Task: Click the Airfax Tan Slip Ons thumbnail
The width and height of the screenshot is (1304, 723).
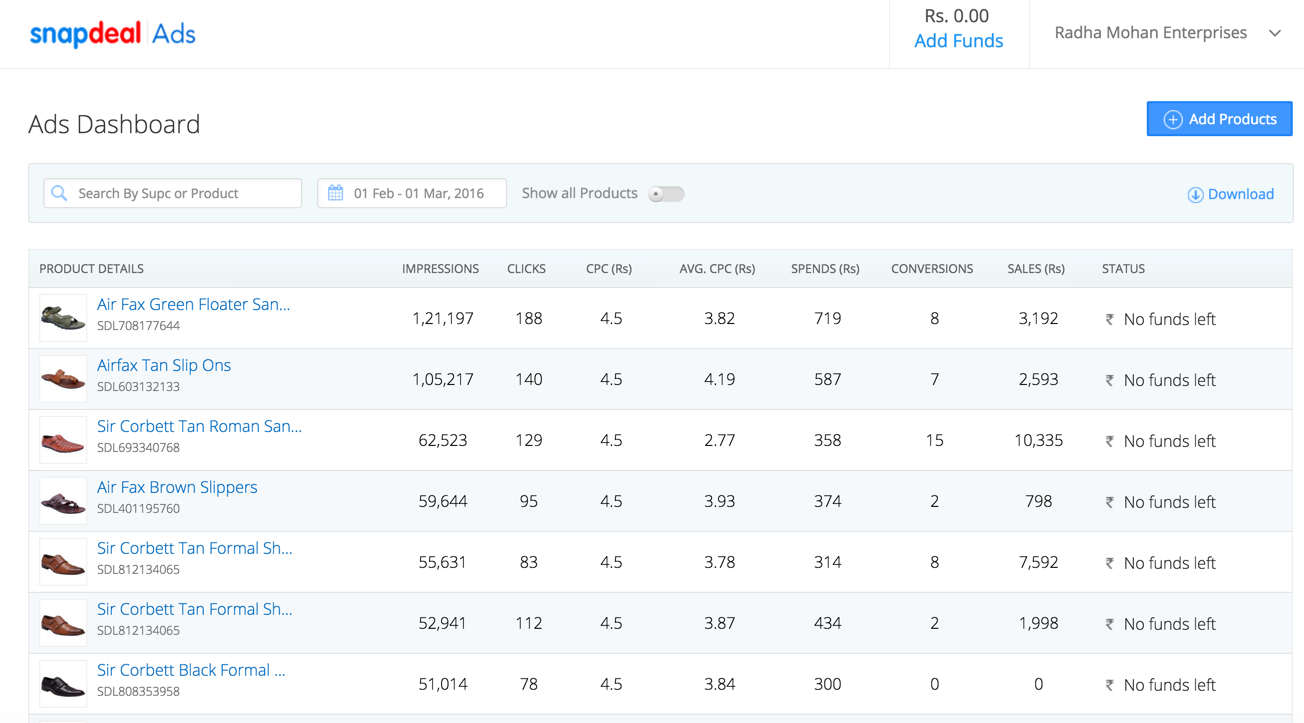Action: pos(63,379)
